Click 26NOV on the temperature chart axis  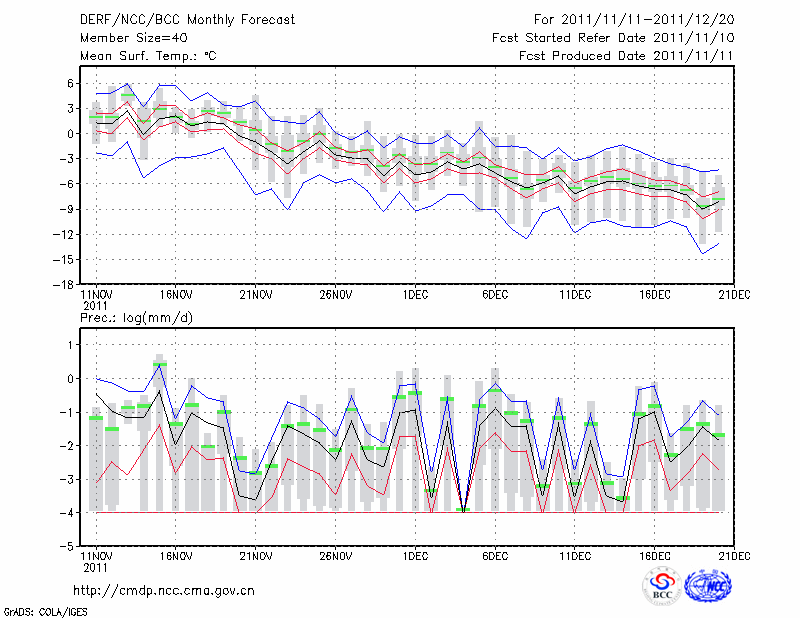336,295
